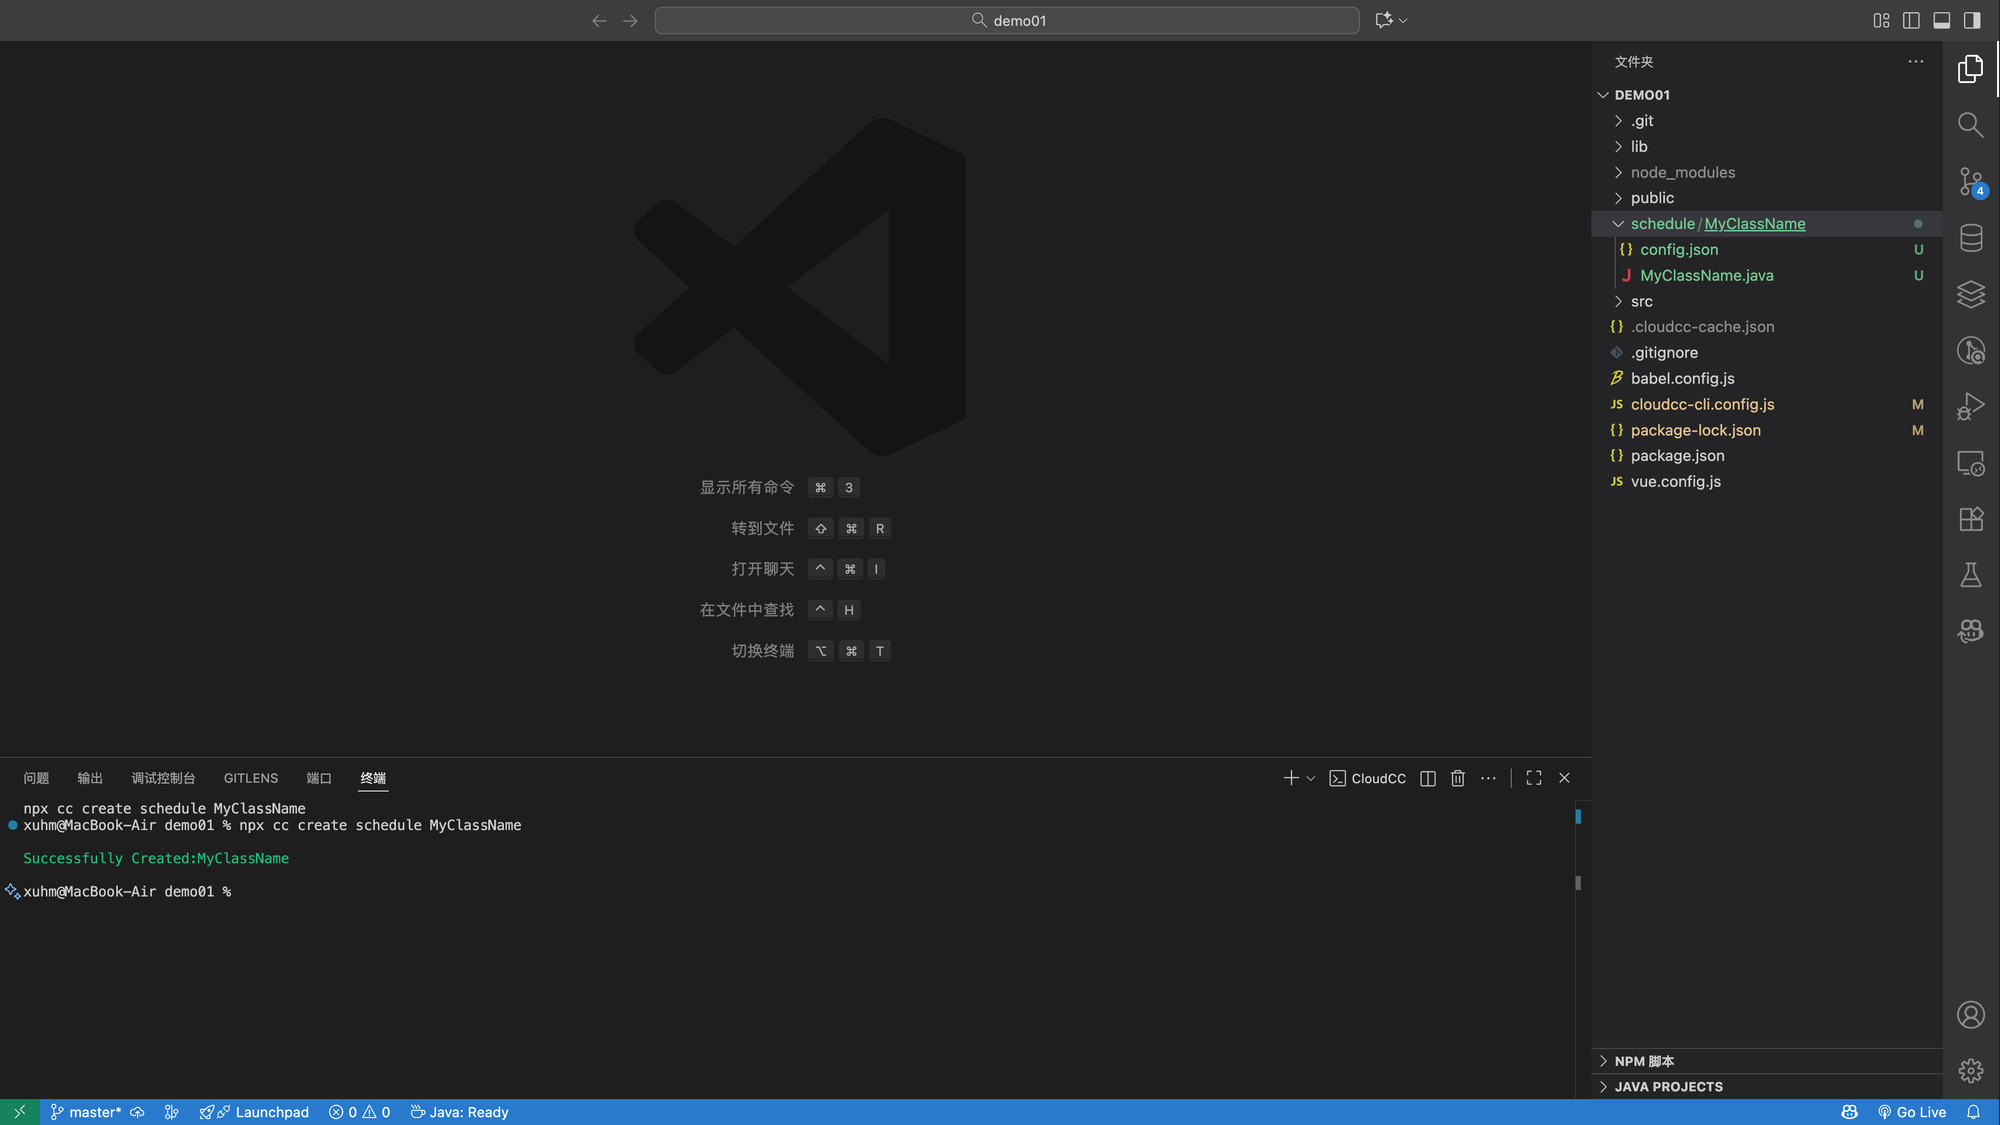Switch to the 调试控制台 tab

pyautogui.click(x=163, y=778)
